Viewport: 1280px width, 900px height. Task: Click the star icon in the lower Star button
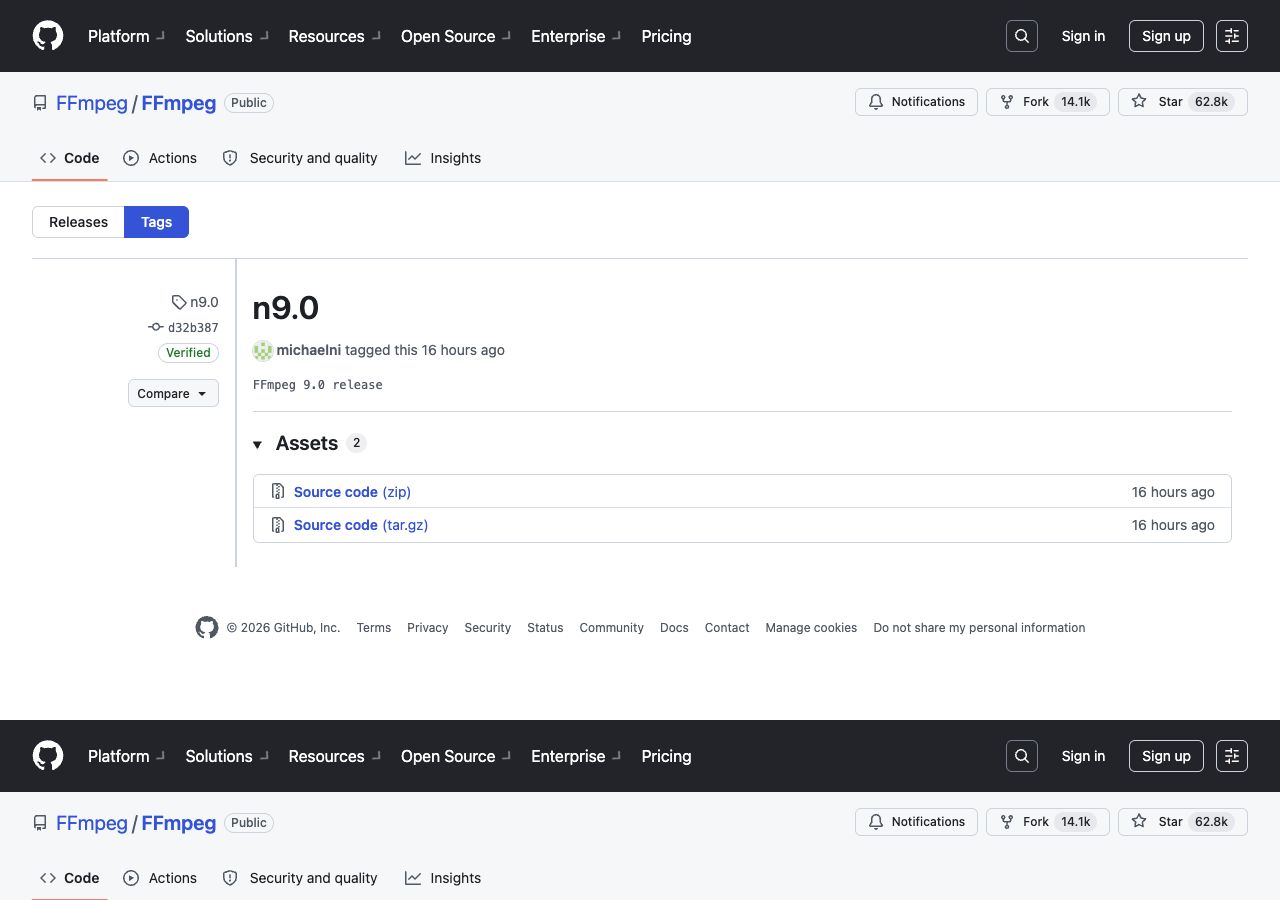click(1139, 822)
